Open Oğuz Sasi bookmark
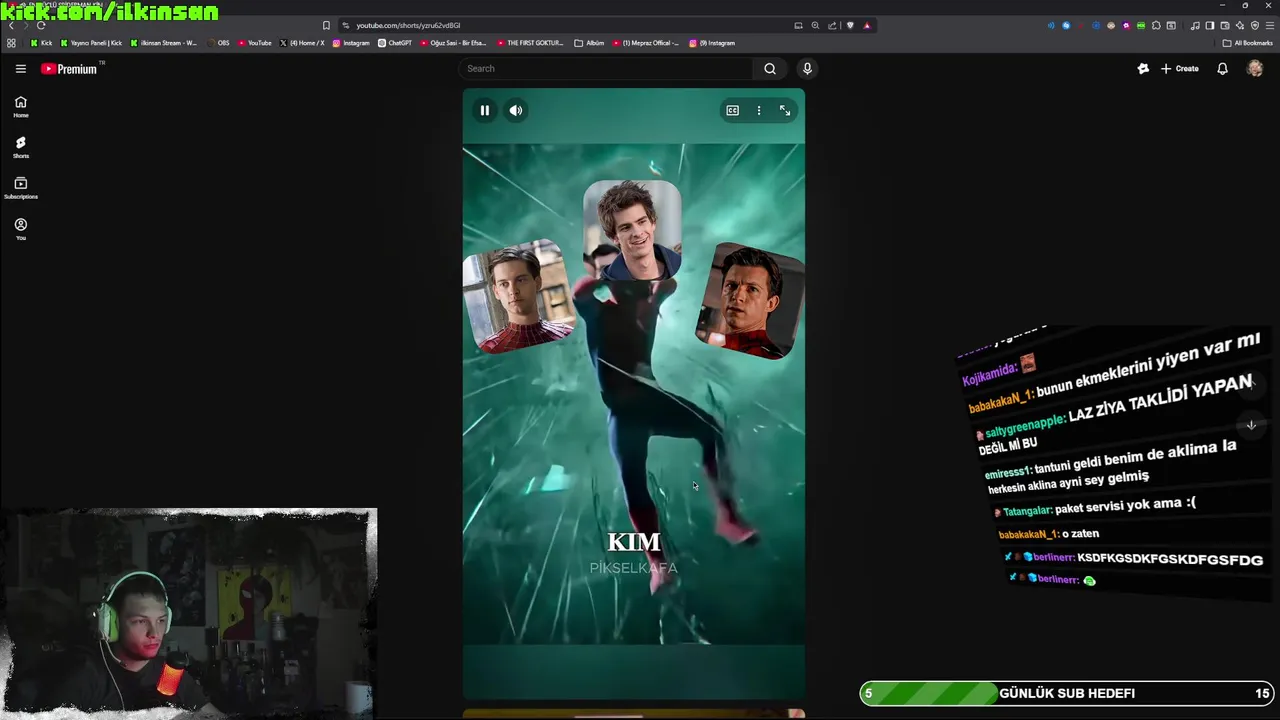This screenshot has height=720, width=1280. (453, 43)
